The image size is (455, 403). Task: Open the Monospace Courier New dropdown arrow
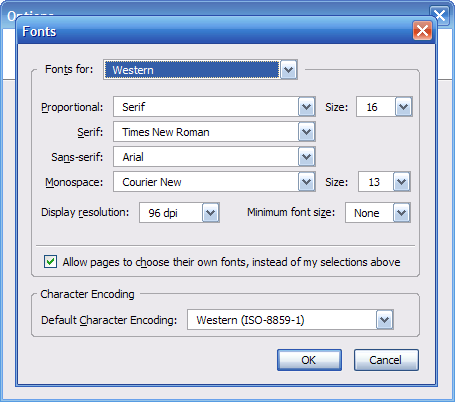point(306,182)
